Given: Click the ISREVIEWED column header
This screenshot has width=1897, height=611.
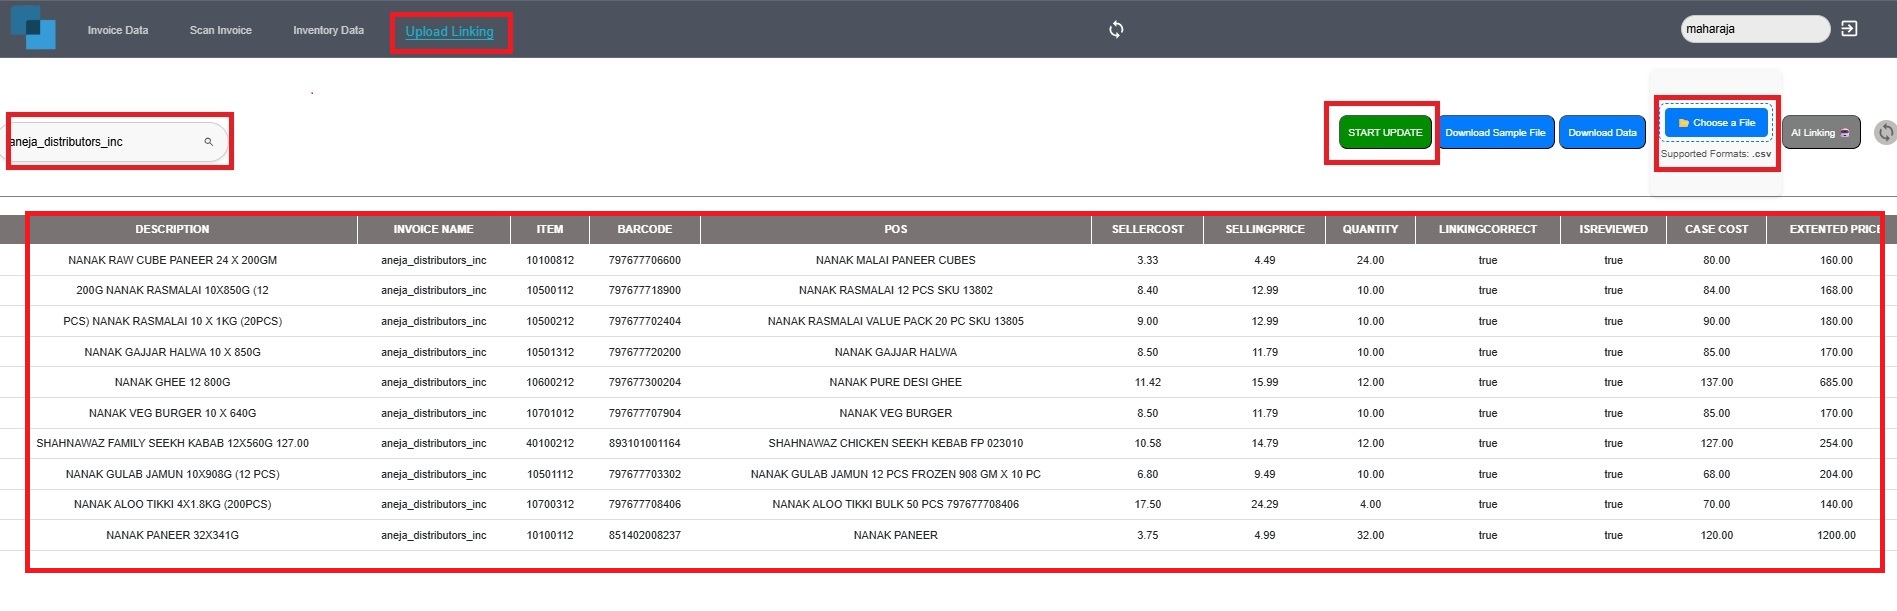Looking at the screenshot, I should (1614, 229).
